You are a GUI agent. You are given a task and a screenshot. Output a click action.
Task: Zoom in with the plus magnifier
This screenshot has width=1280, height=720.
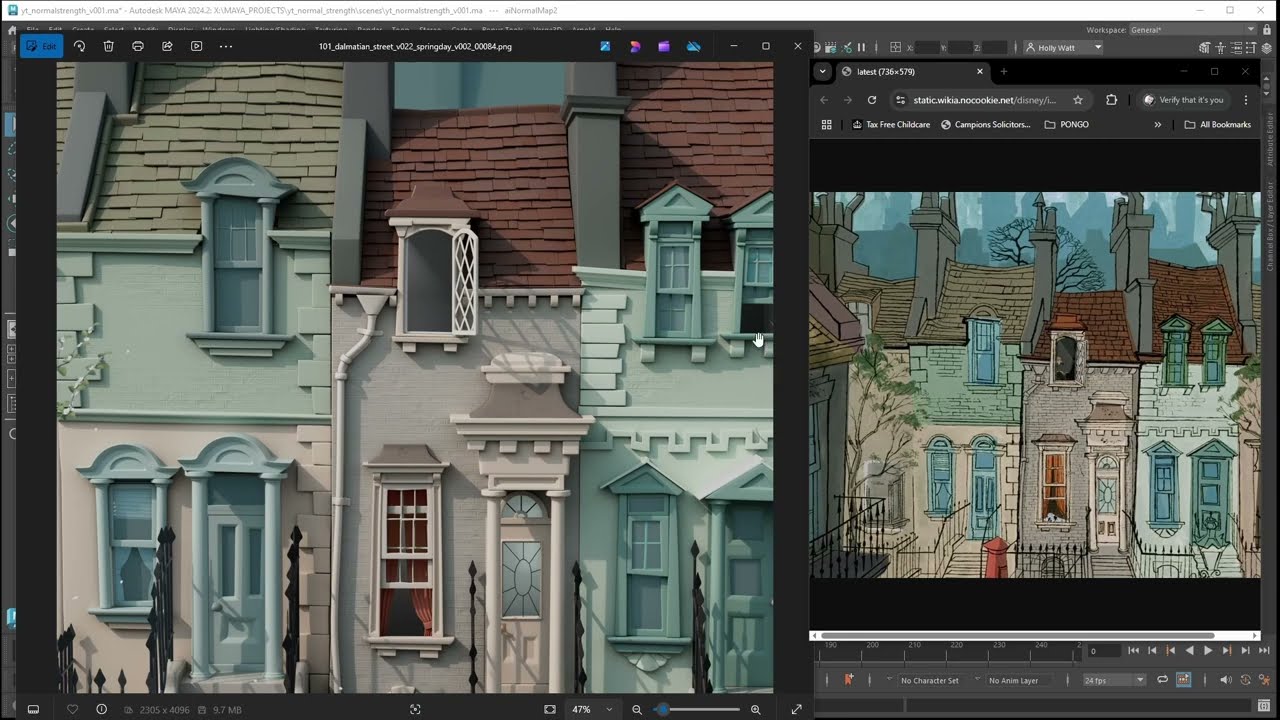click(x=755, y=709)
